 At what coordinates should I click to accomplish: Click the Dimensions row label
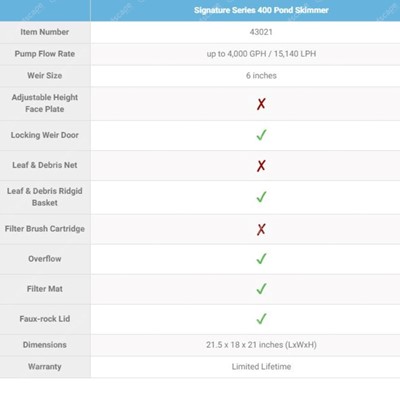pyautogui.click(x=45, y=345)
